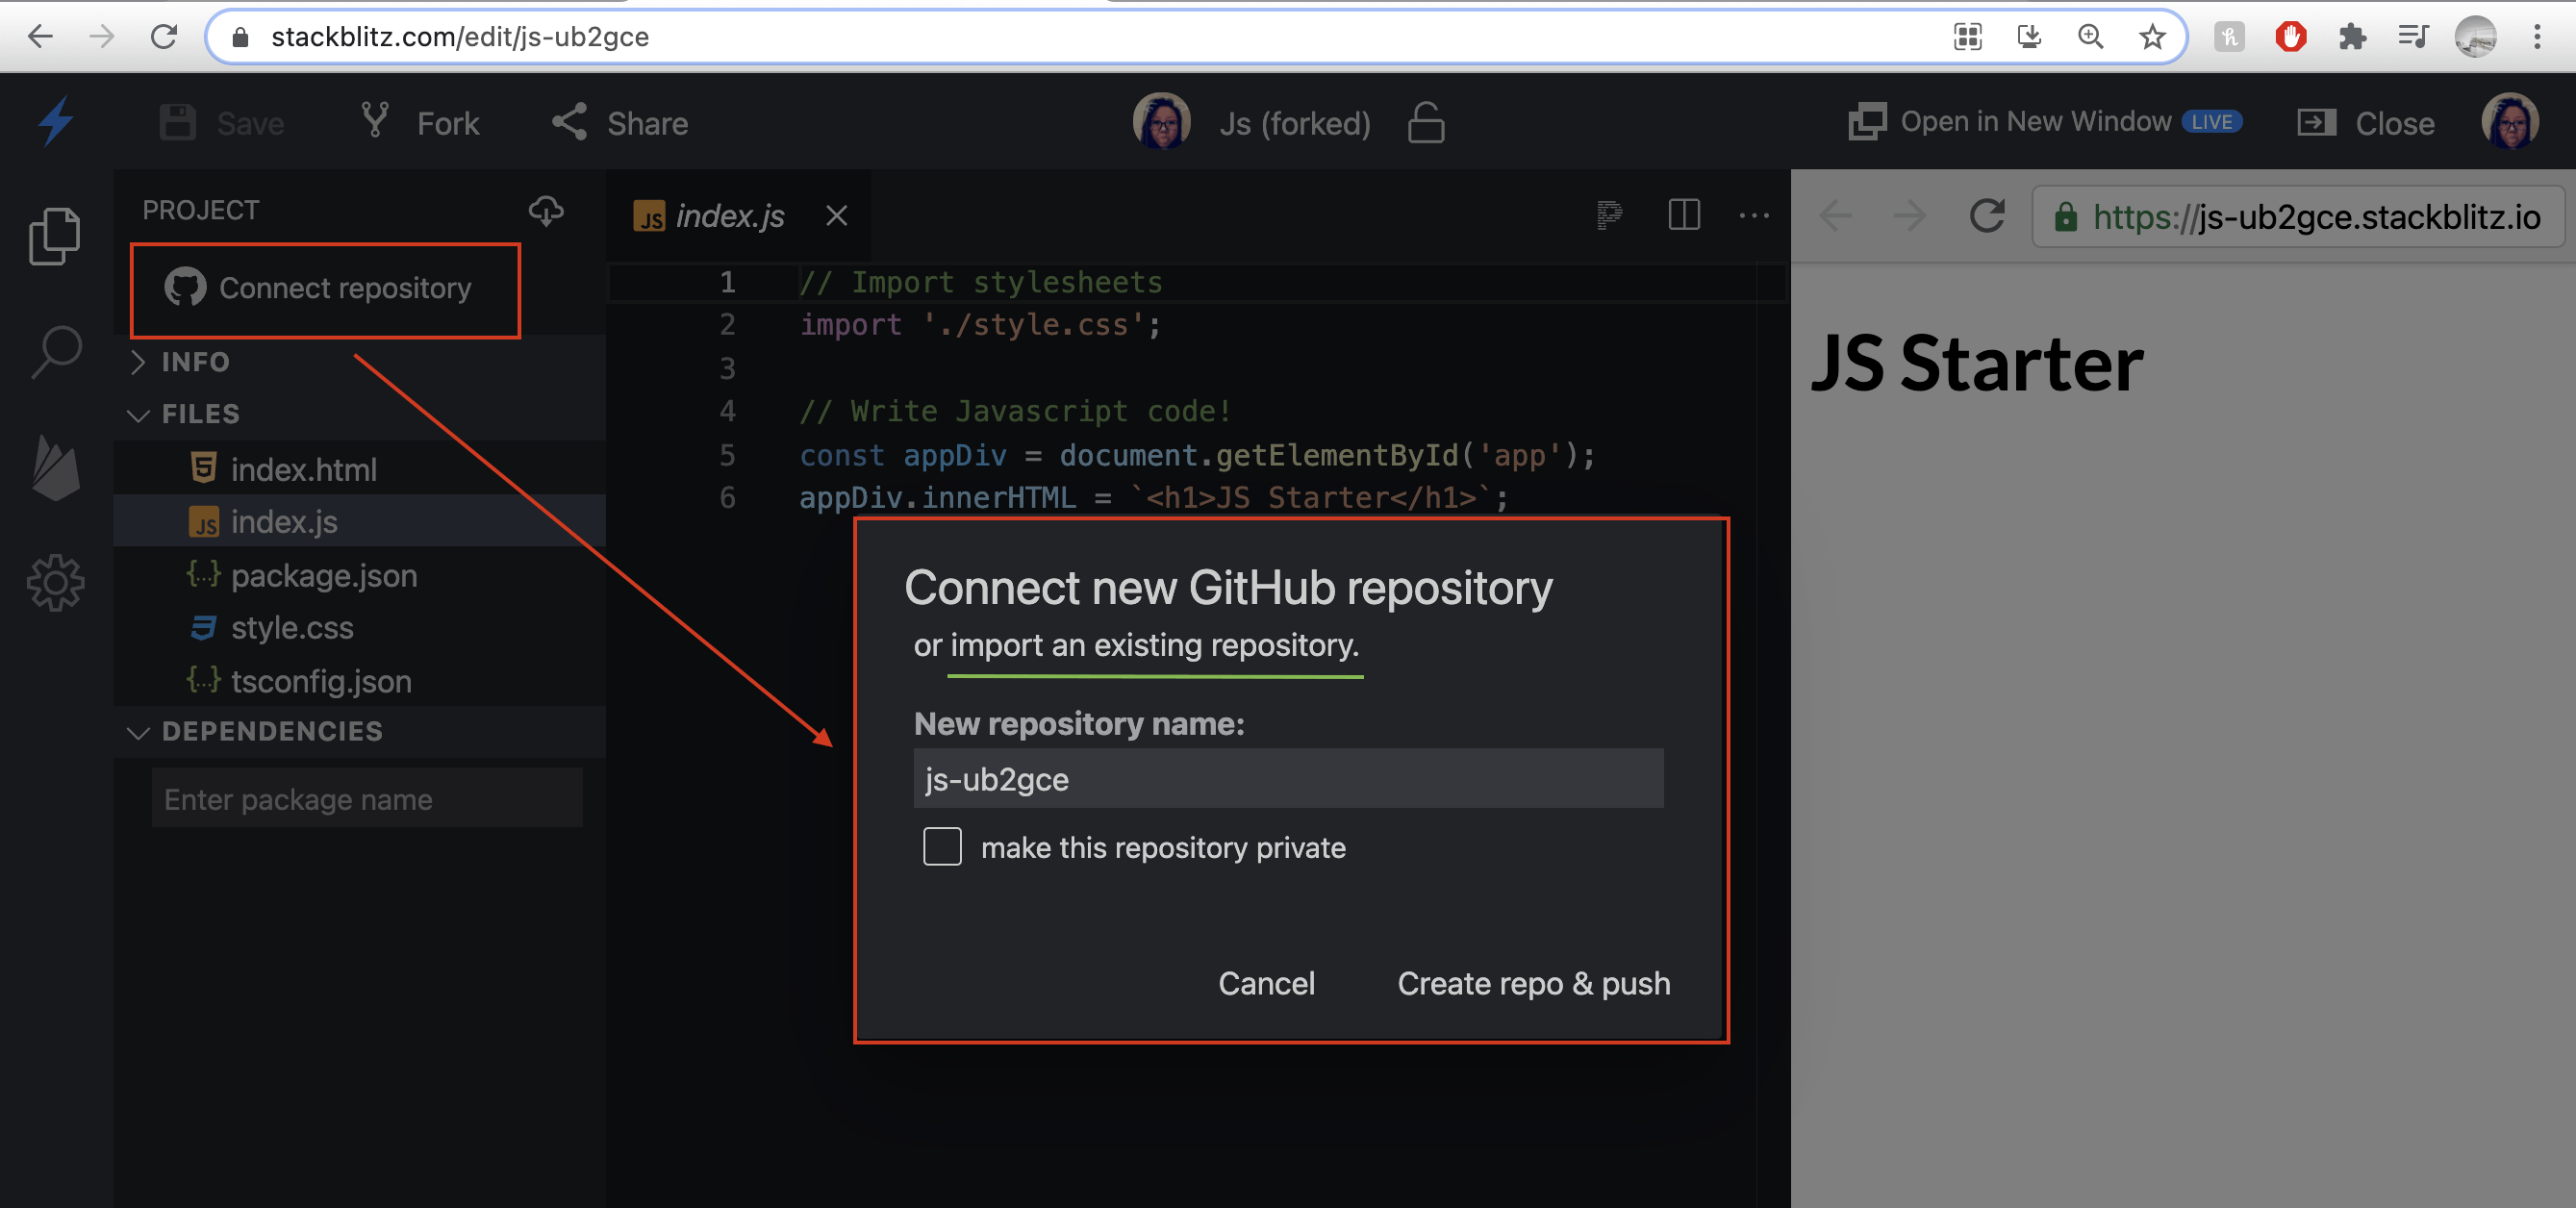This screenshot has height=1208, width=2576.
Task: Open the editor settings gear
Action: [56, 583]
